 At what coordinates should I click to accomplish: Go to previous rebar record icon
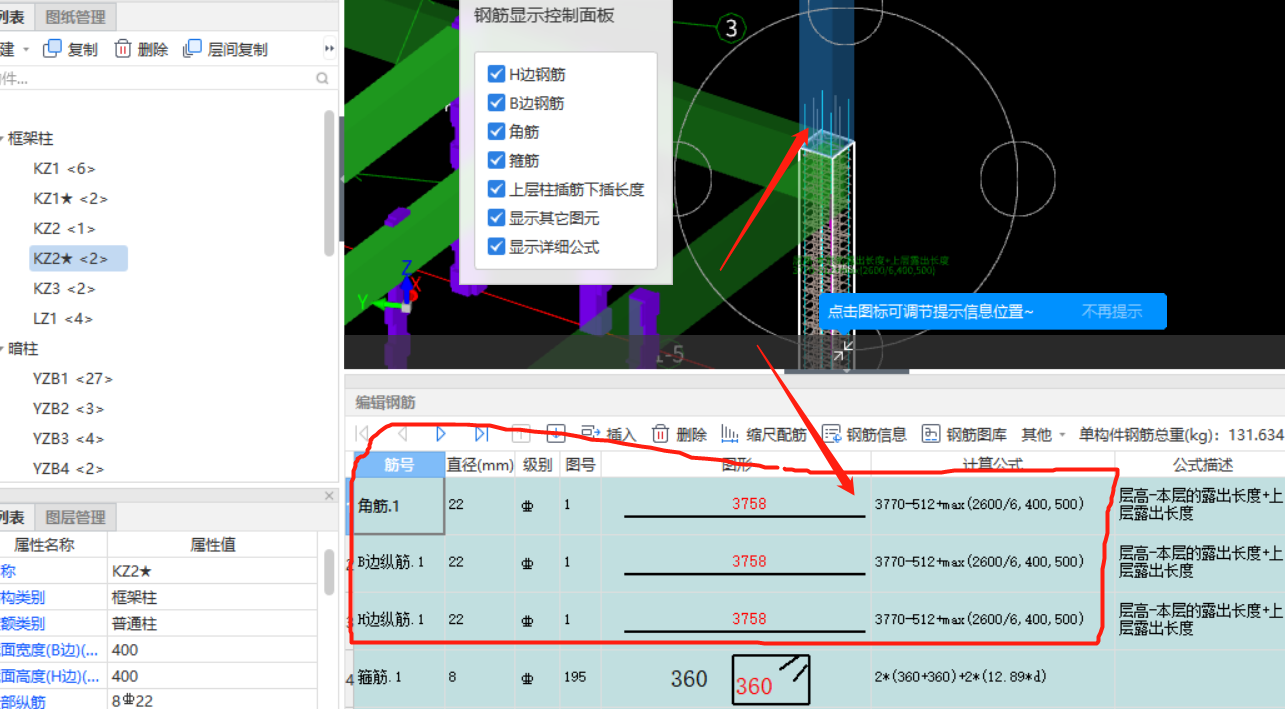(x=402, y=434)
